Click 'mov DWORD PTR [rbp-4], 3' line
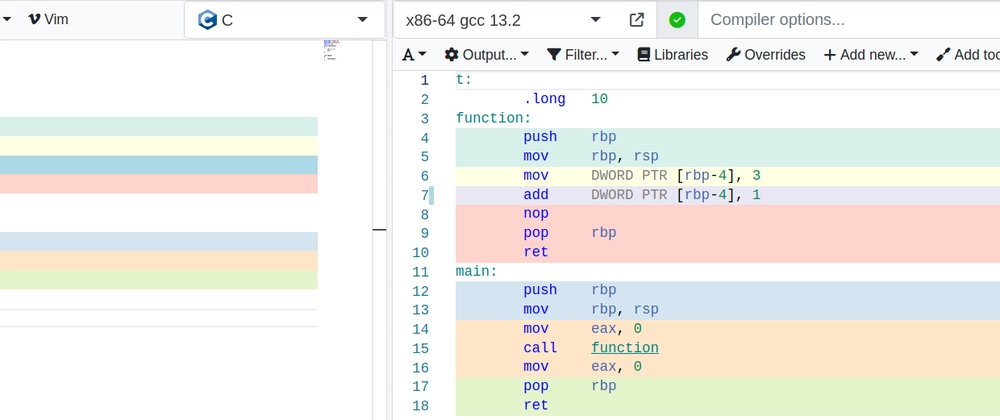This screenshot has width=1000, height=420. (x=642, y=175)
